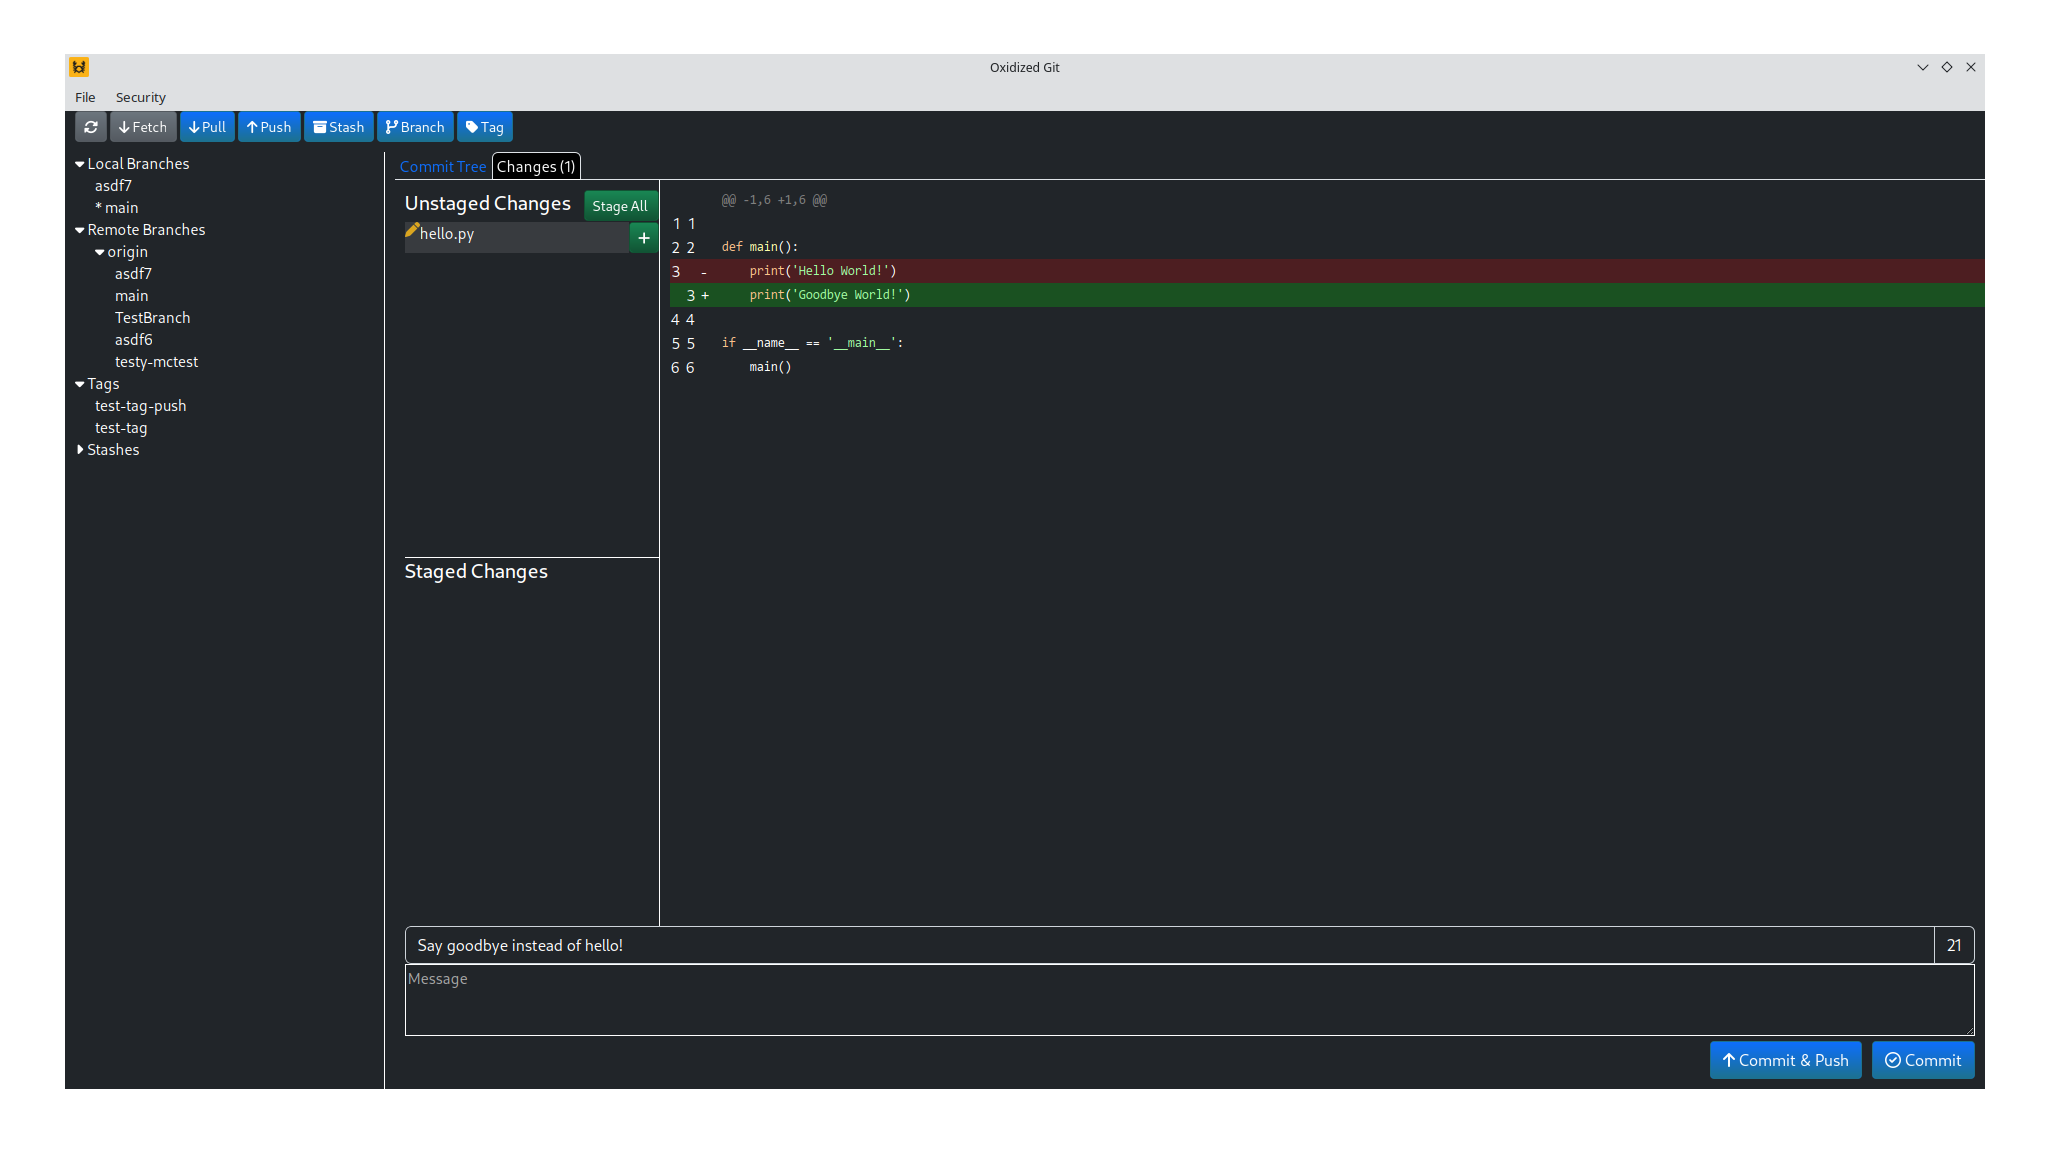Screen dimensions: 2050x1166
Task: Click the Tag toolbar button
Action: (485, 127)
